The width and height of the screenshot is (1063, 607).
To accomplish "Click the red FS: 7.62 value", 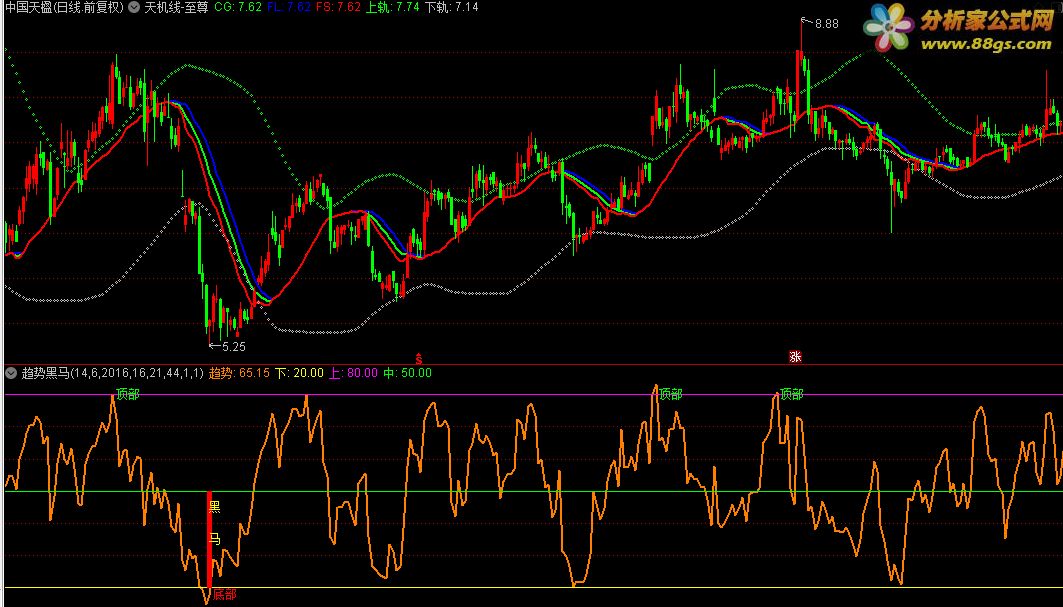I will (338, 7).
